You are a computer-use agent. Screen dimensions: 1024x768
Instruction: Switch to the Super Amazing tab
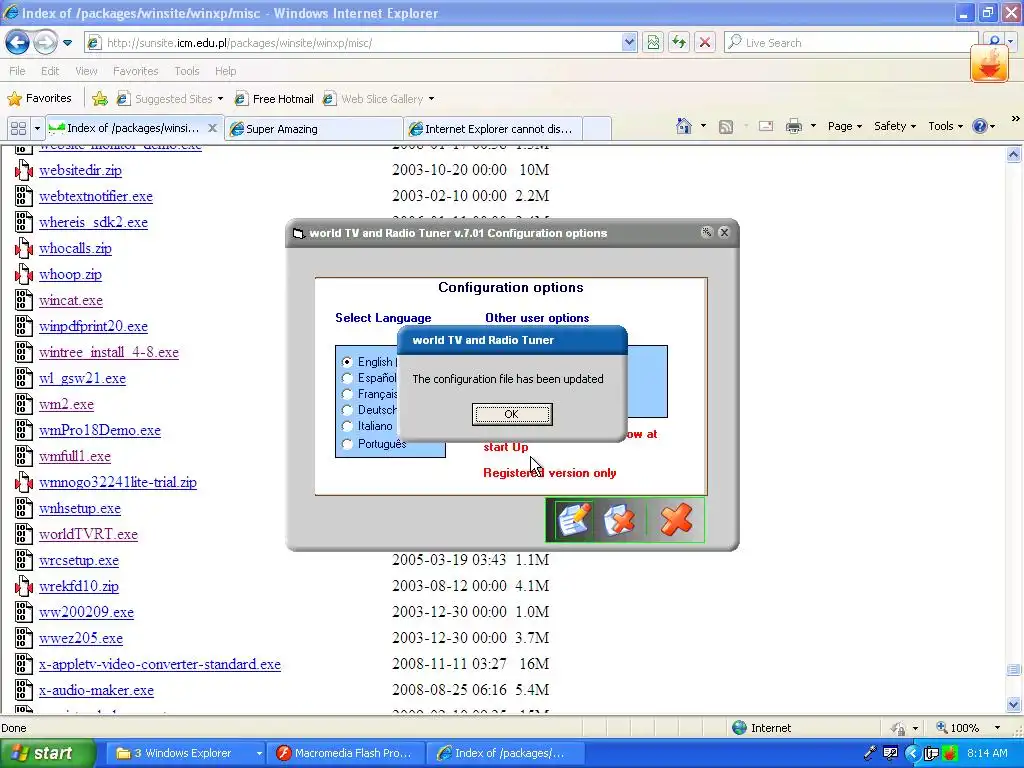313,129
